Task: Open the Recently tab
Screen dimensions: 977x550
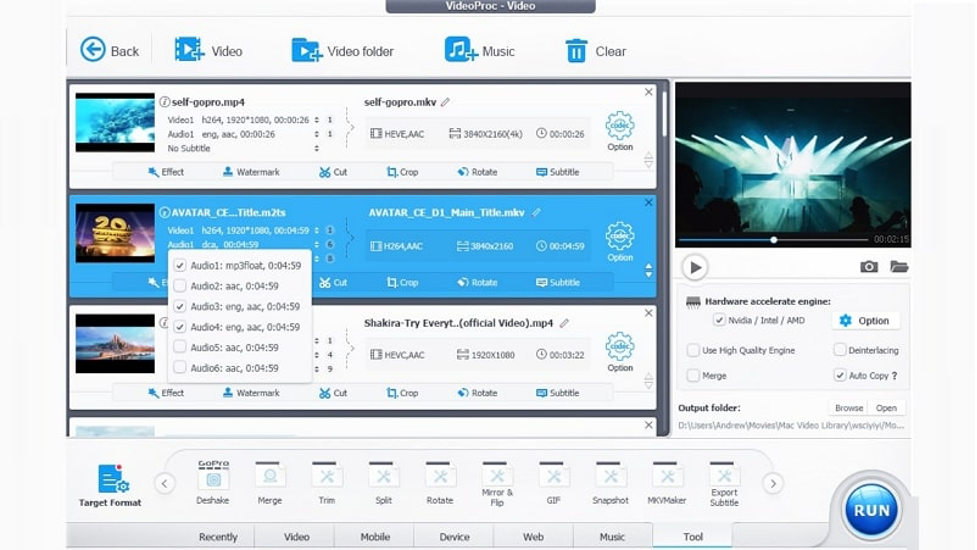Action: pos(218,537)
